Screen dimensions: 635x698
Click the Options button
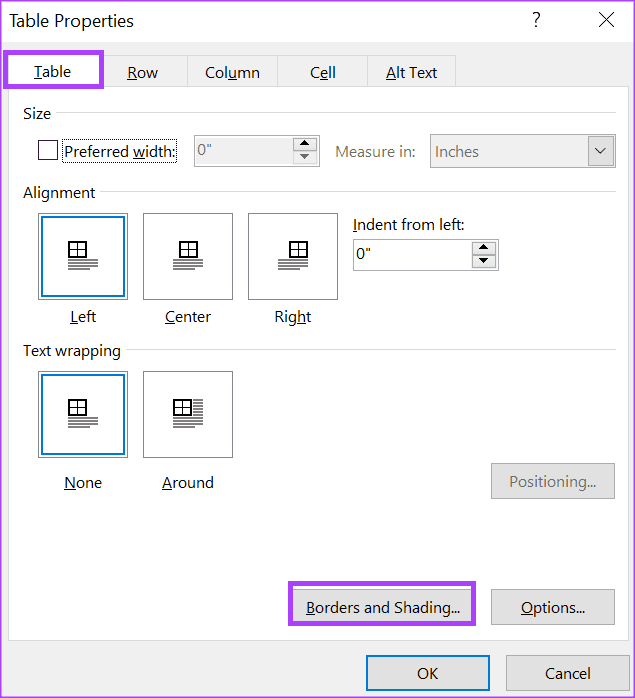(x=553, y=608)
